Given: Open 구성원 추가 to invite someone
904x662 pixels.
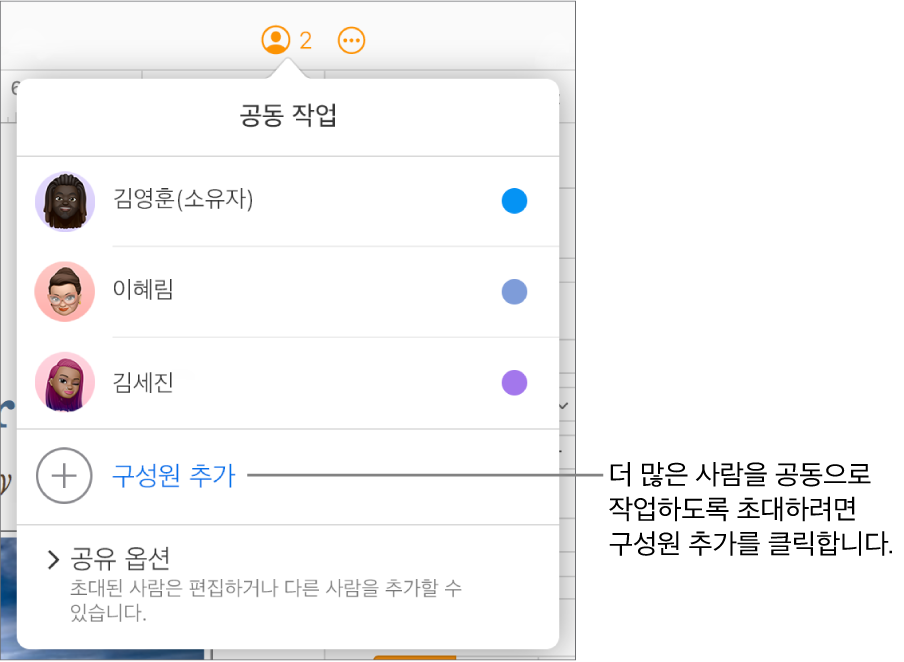Looking at the screenshot, I should click(x=174, y=477).
